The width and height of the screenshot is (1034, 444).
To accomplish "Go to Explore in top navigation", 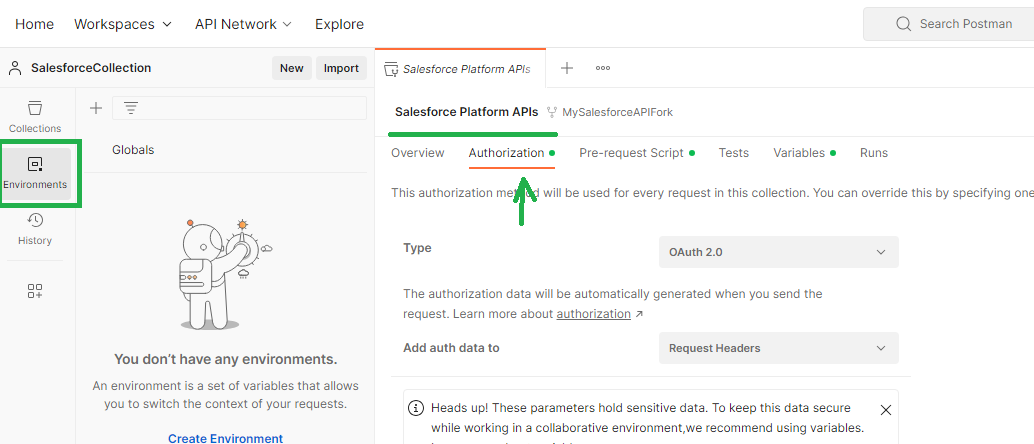I will (339, 24).
